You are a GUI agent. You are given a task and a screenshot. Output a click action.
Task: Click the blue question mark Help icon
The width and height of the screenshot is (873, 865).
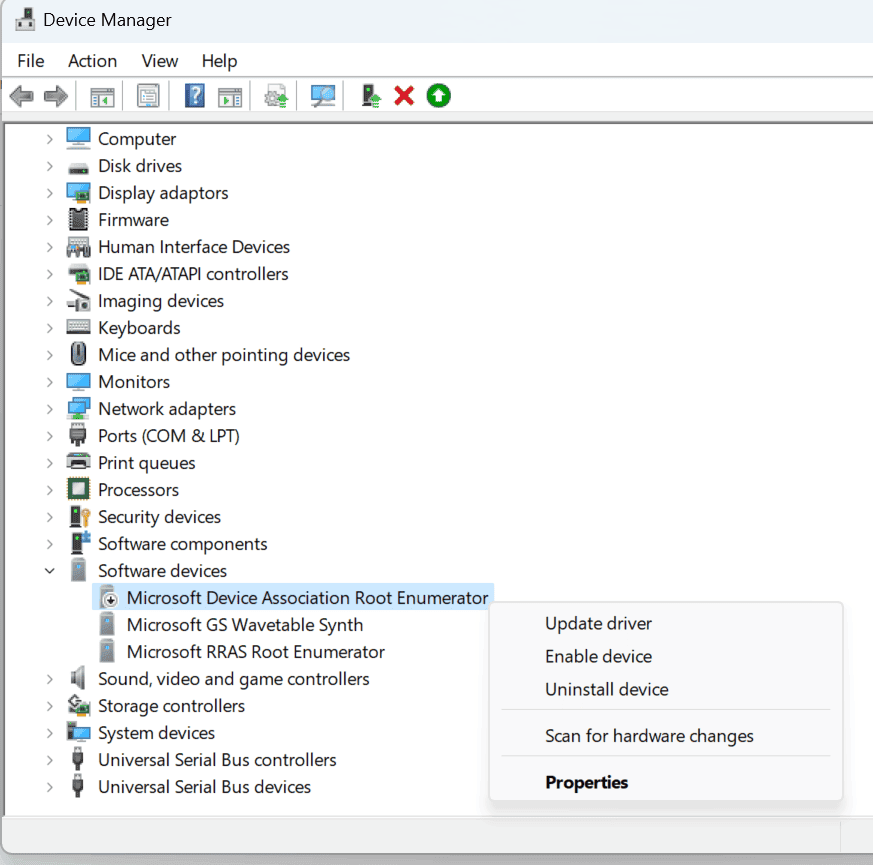[x=195, y=96]
